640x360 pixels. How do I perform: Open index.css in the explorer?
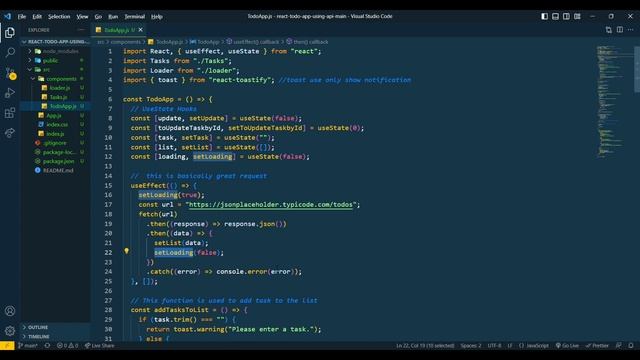[56, 124]
